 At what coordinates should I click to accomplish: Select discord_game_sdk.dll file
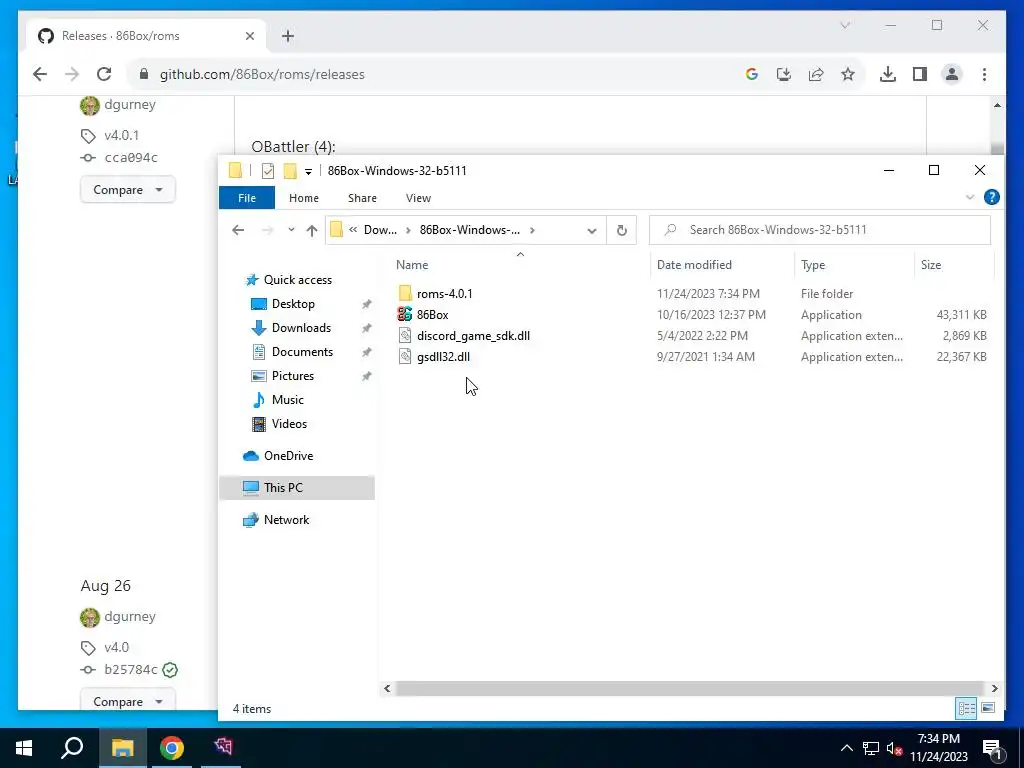point(473,336)
